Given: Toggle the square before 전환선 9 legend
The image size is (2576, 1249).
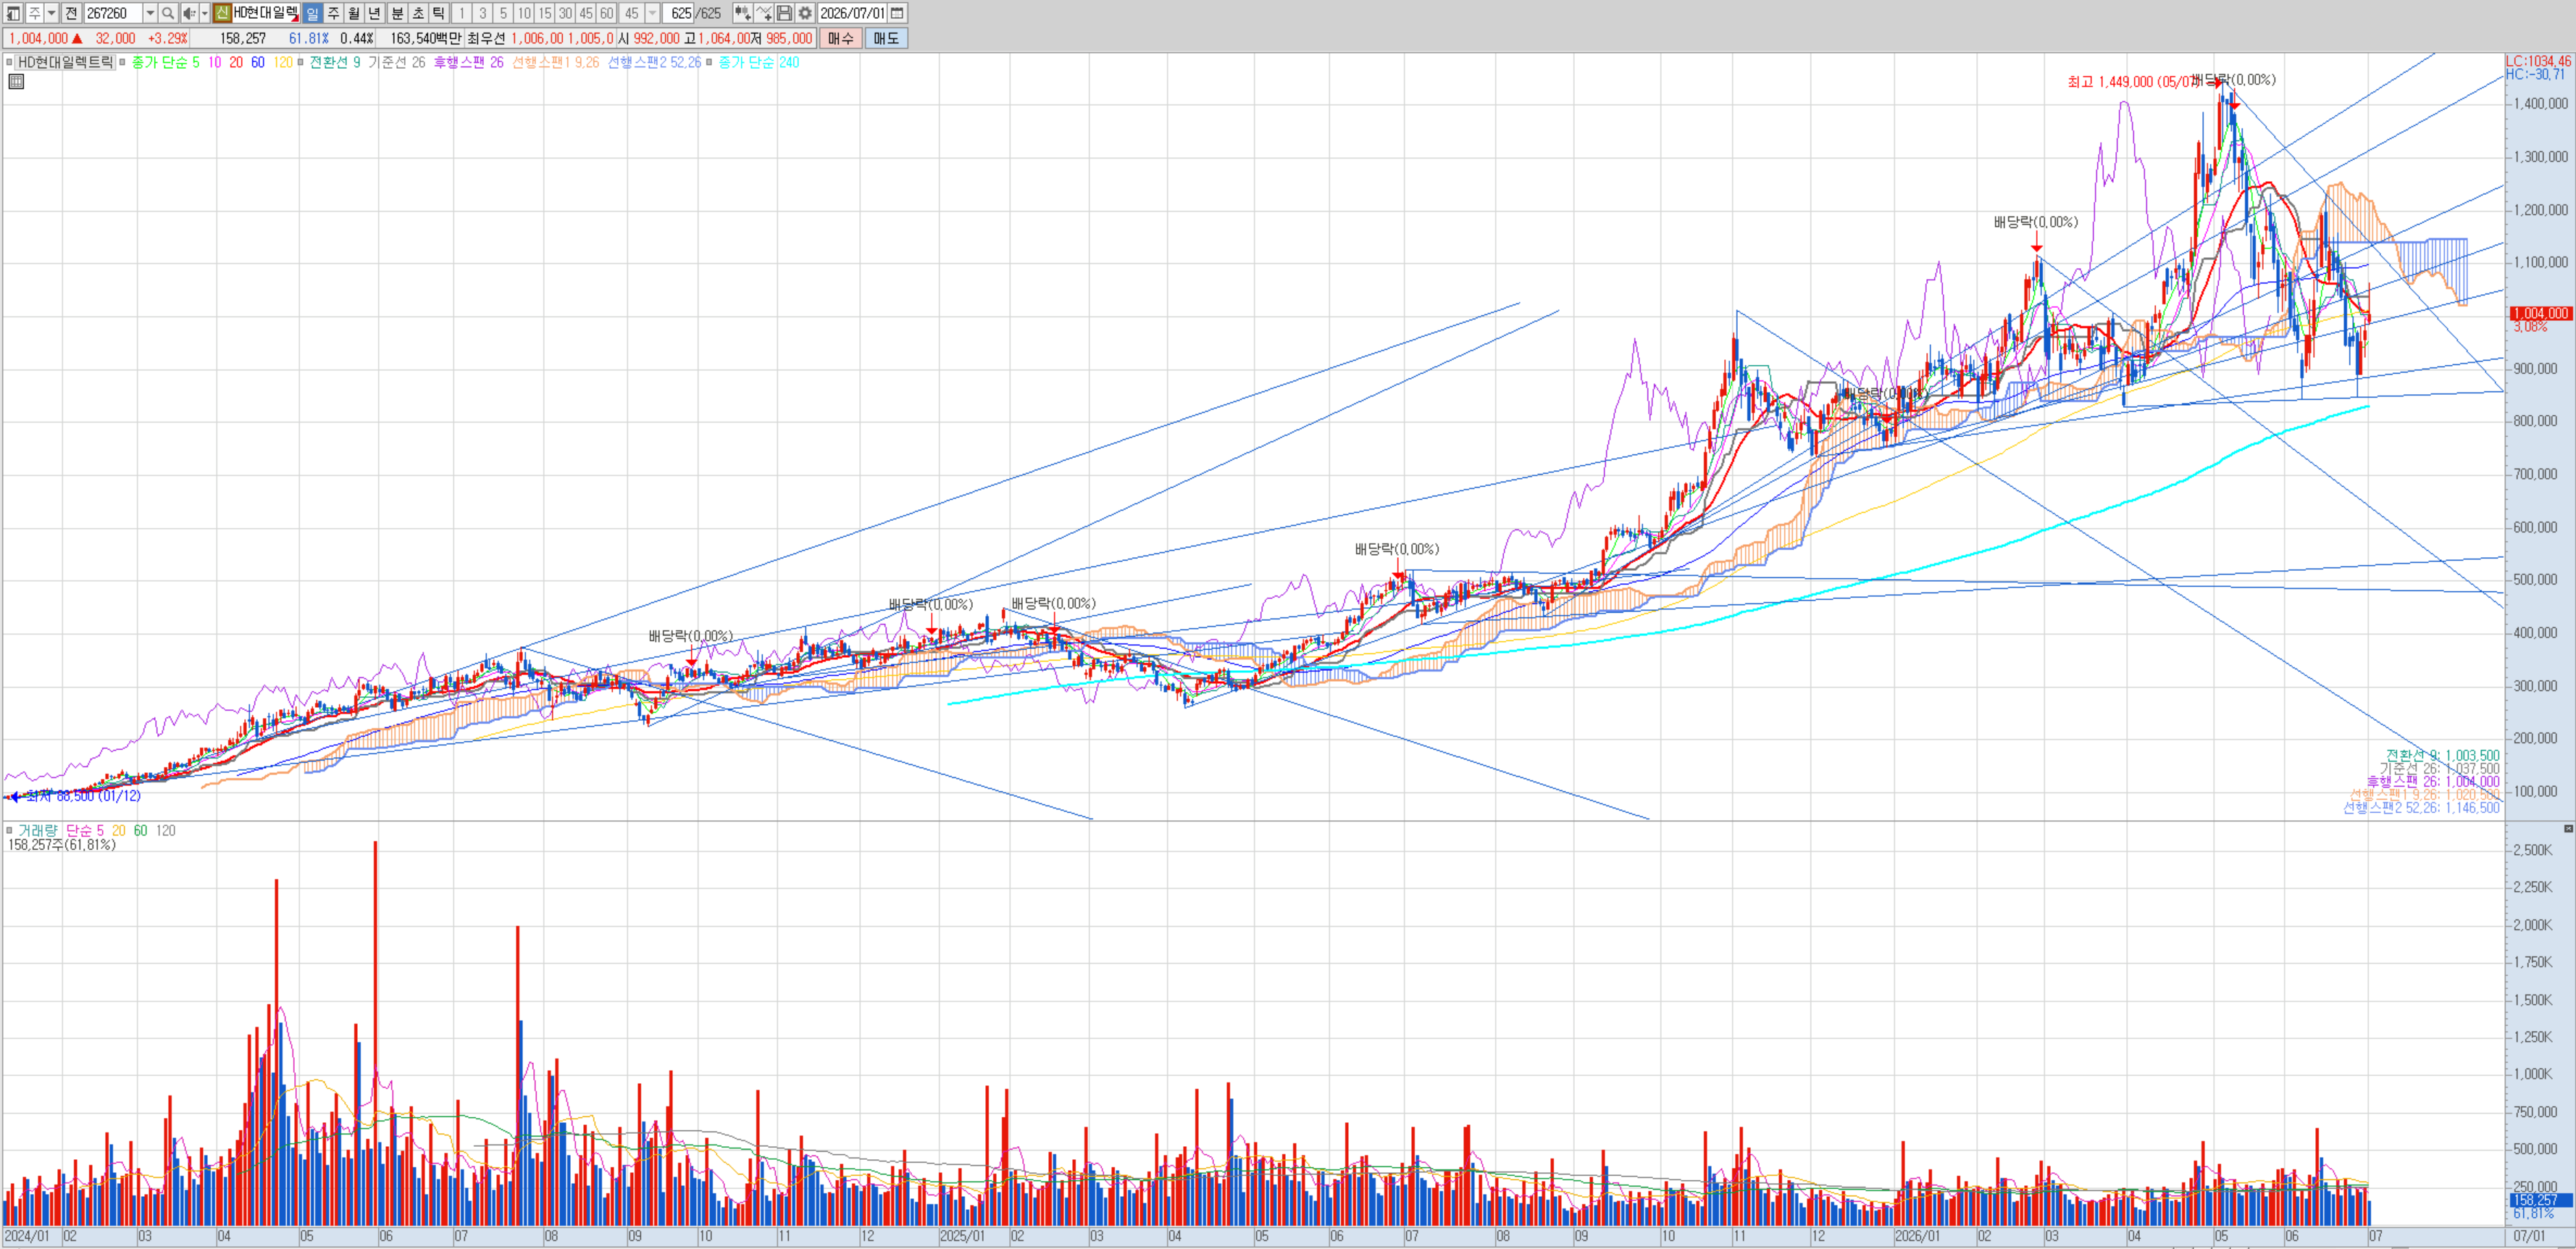Looking at the screenshot, I should pos(300,62).
